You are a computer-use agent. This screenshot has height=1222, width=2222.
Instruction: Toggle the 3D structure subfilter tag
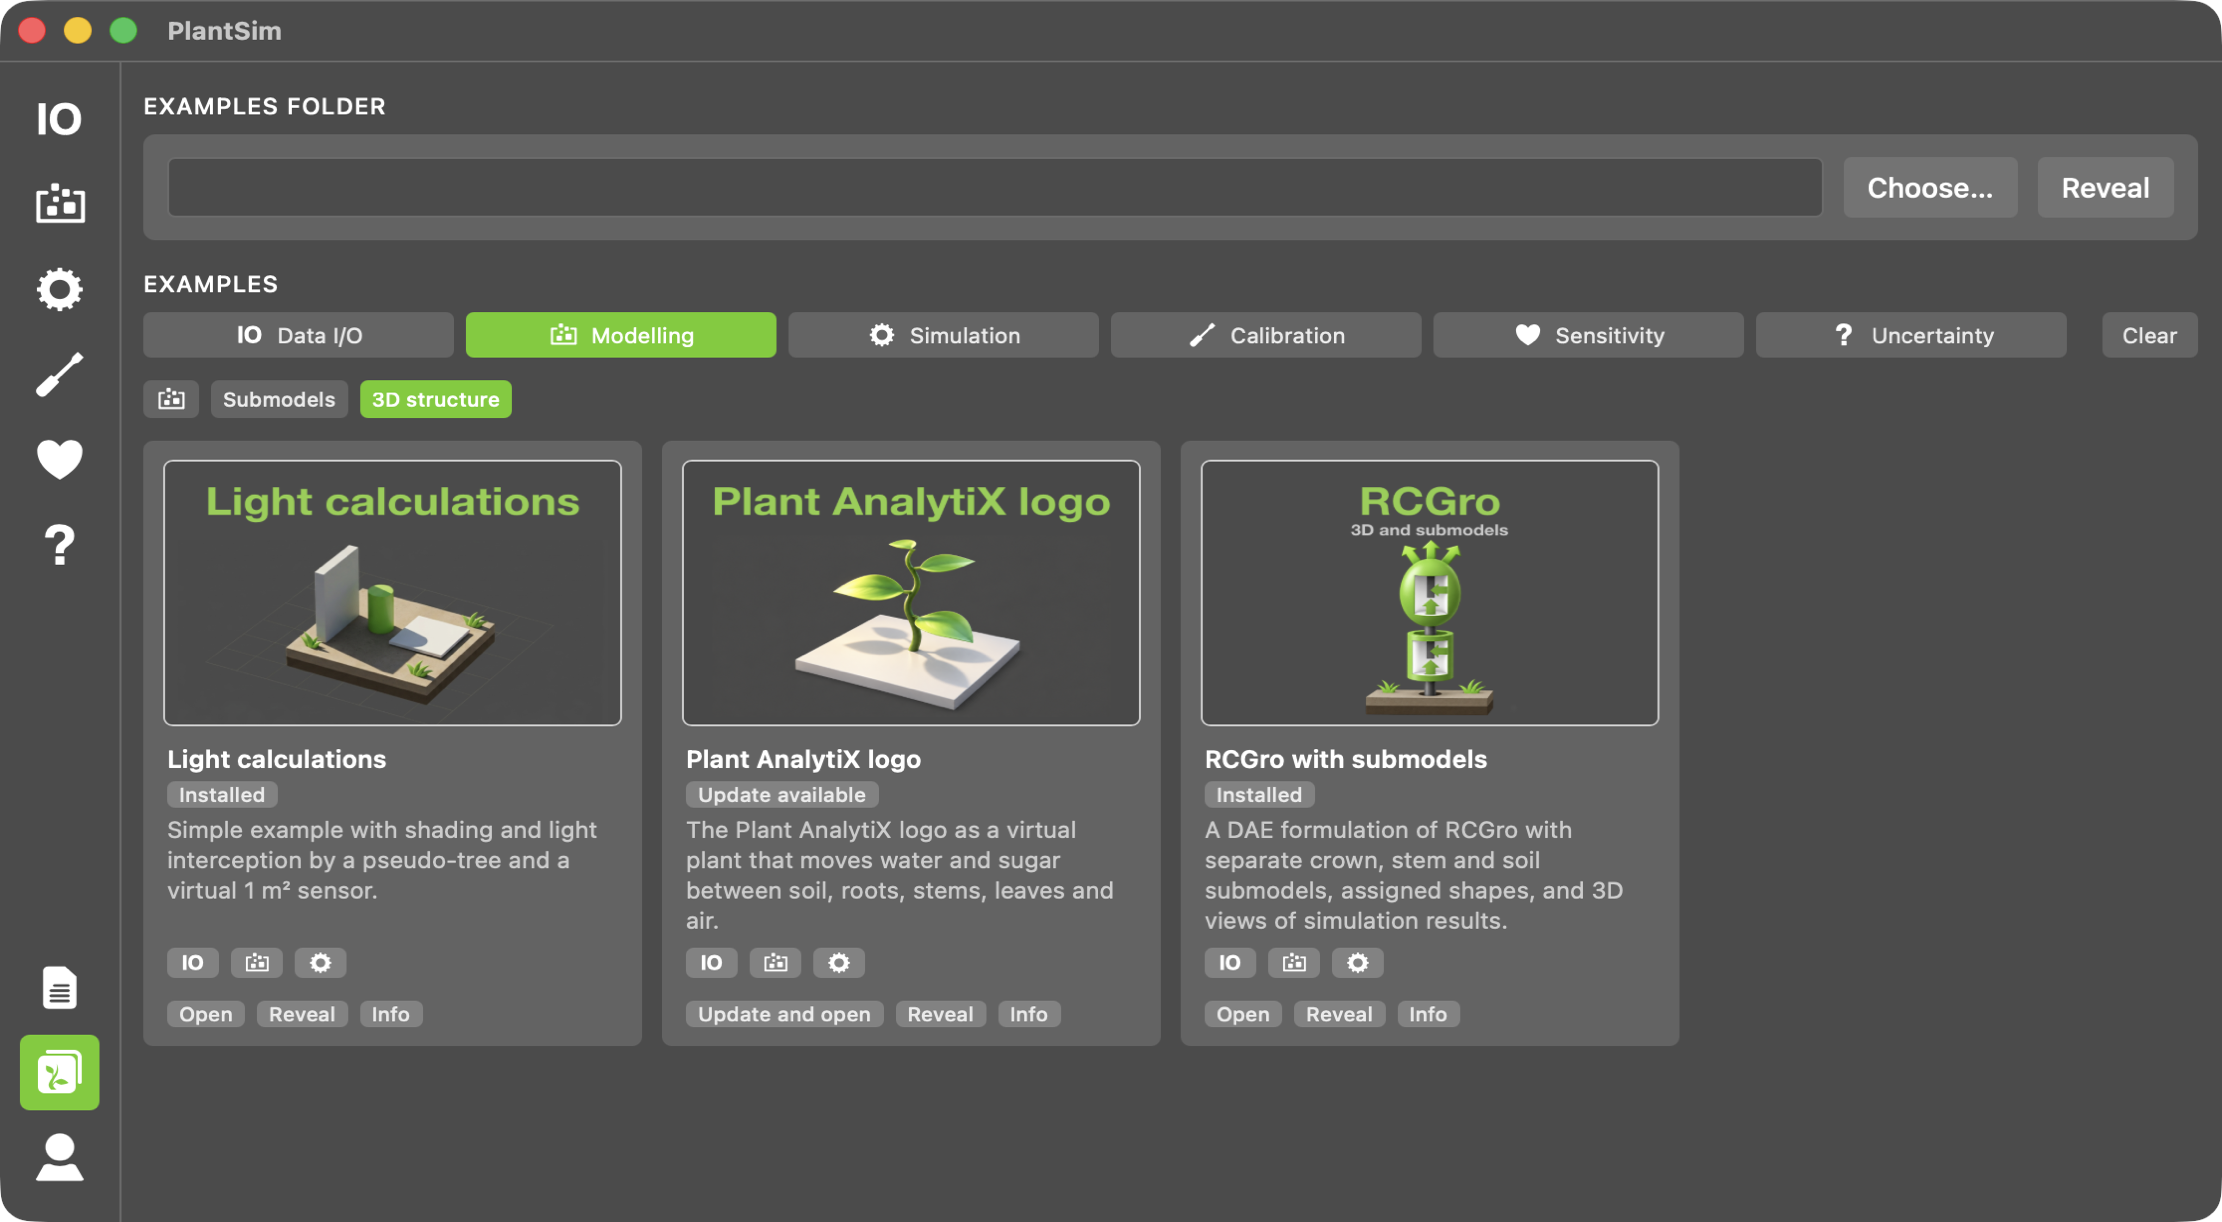(436, 399)
